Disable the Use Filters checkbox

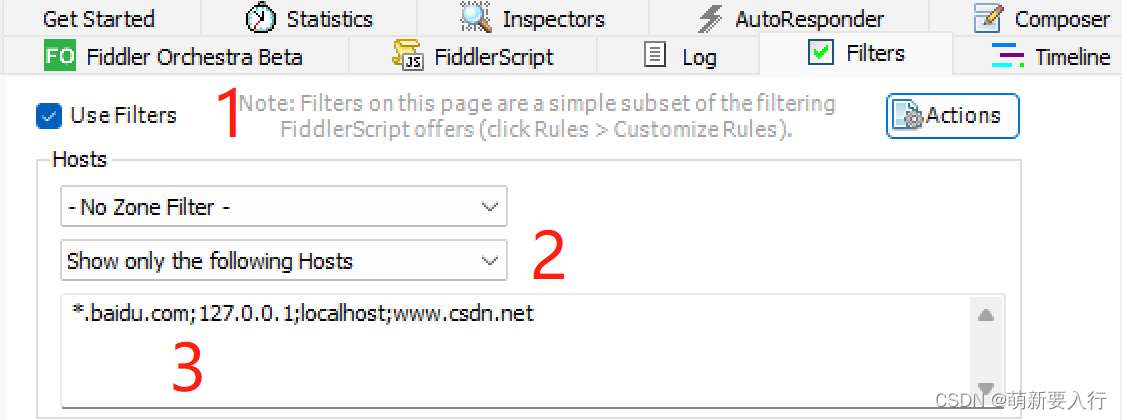[49, 116]
